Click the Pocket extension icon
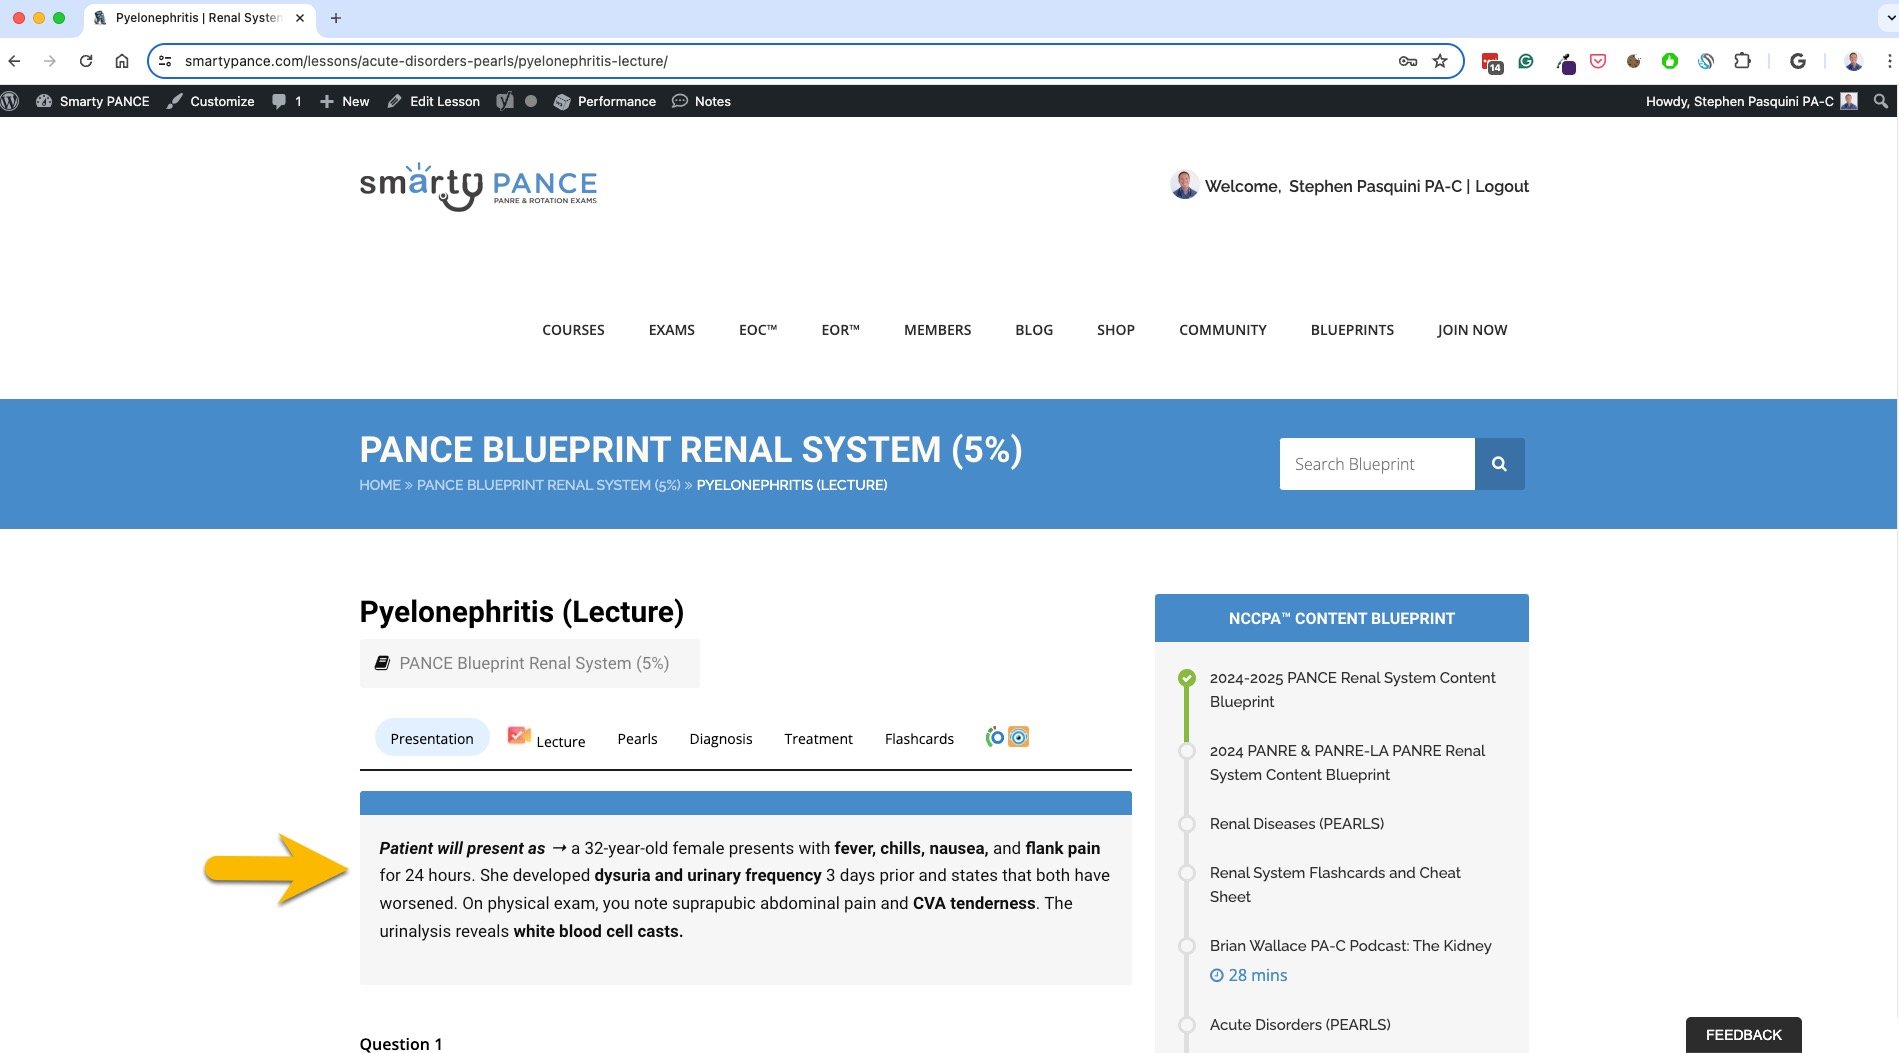The height and width of the screenshot is (1053, 1899). (1598, 61)
